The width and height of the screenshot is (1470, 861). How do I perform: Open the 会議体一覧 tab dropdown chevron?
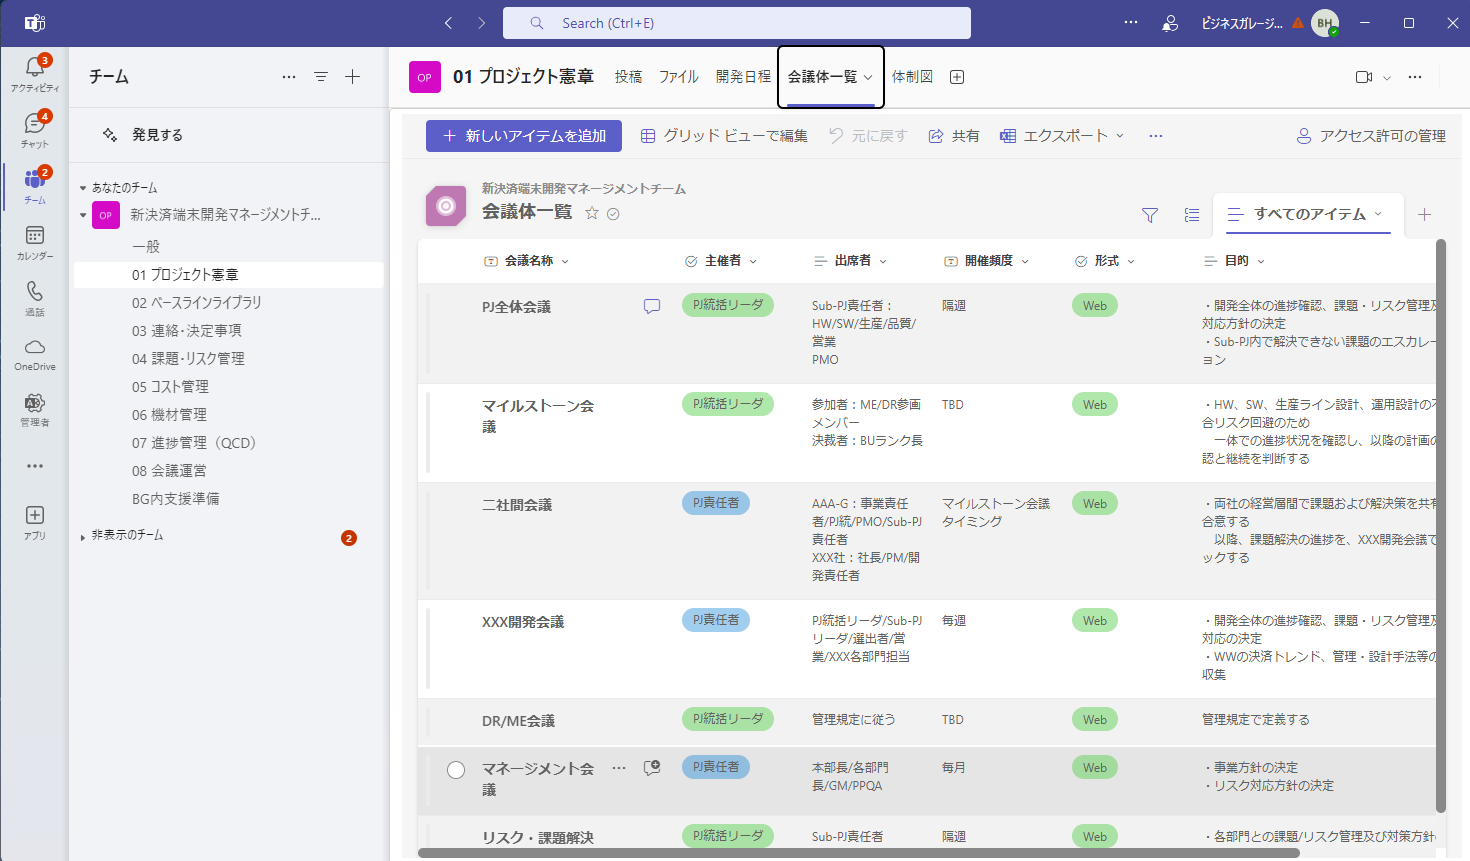(868, 78)
